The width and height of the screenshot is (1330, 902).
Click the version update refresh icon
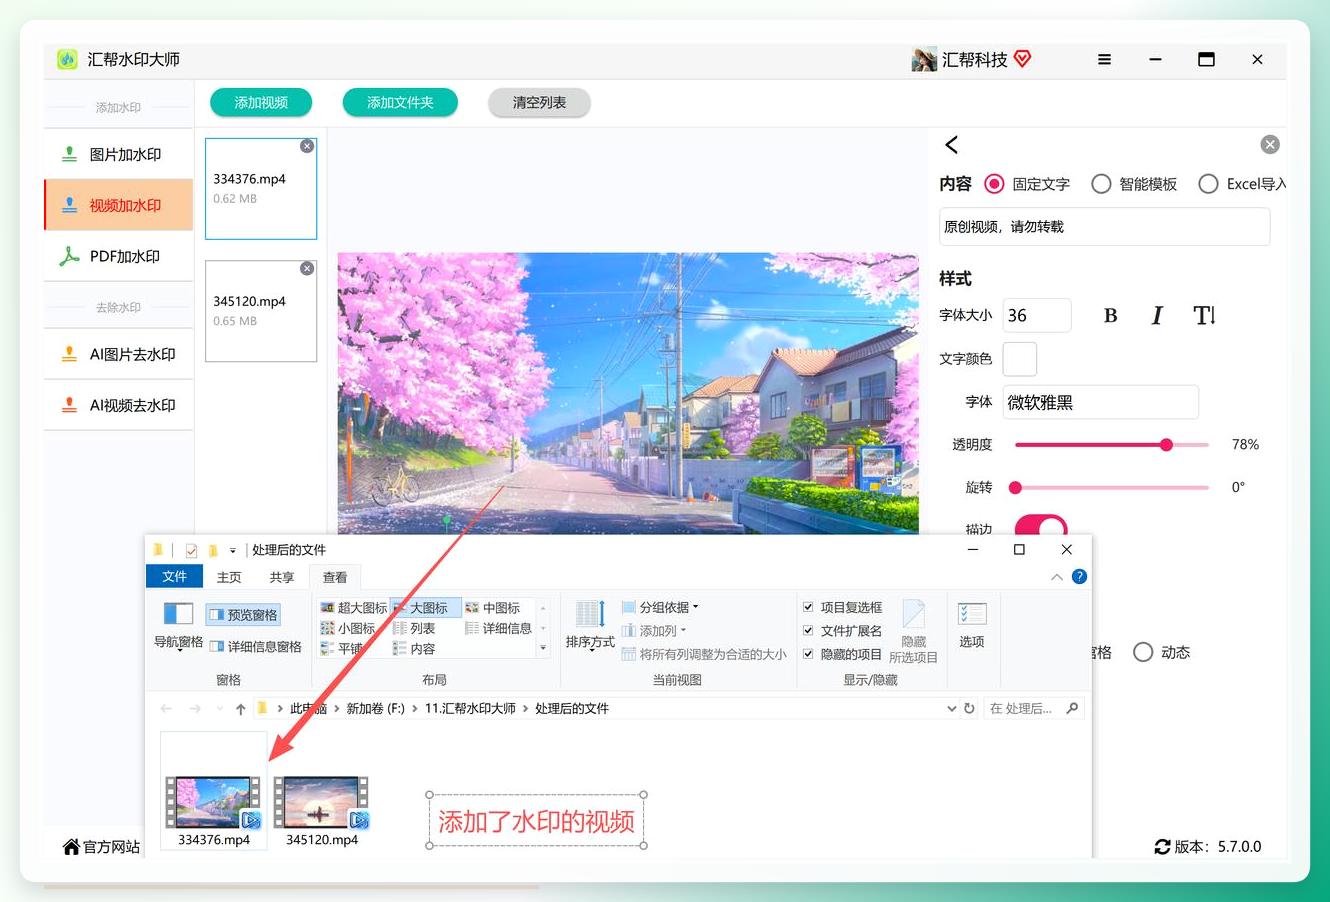point(1162,847)
